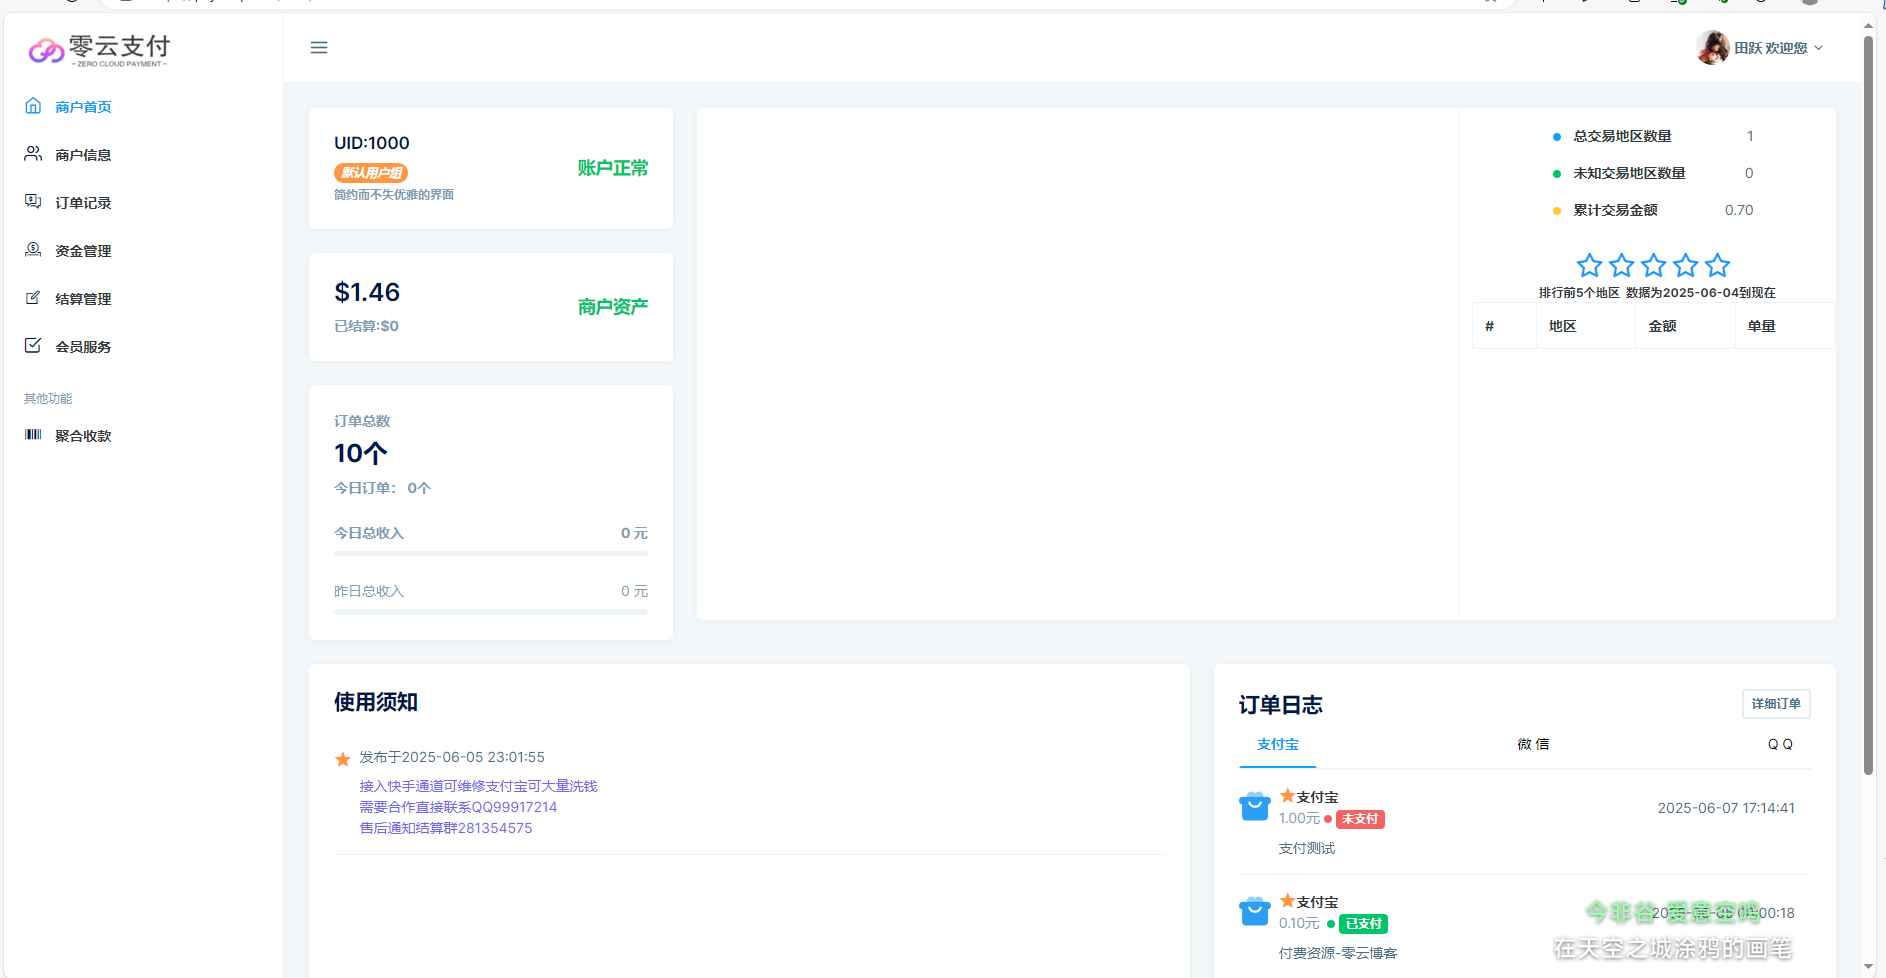Click the 聚合收款 barcode icon
1886x978 pixels.
(33, 435)
